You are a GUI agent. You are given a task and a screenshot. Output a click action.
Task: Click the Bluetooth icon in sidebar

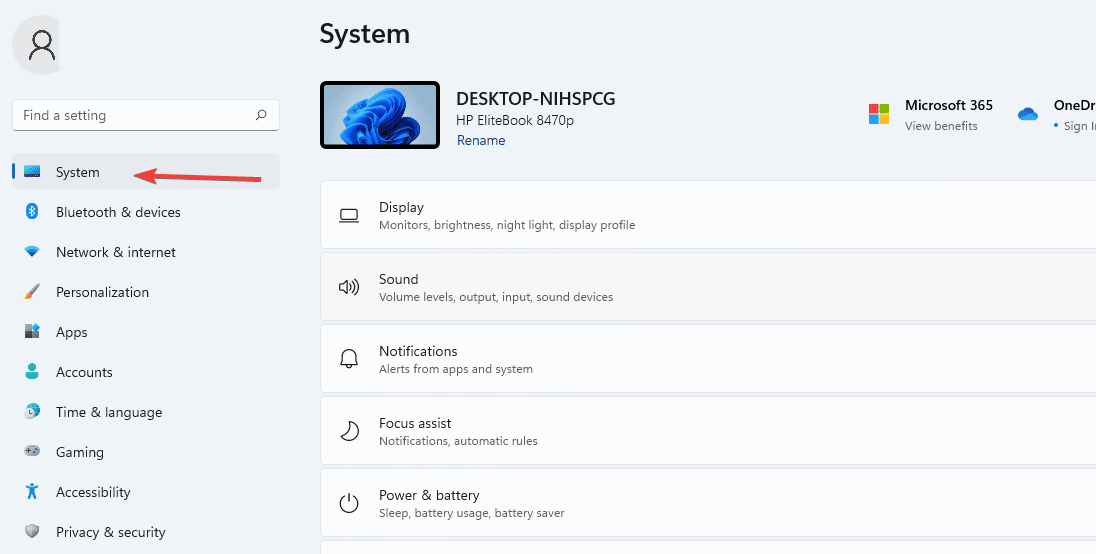tap(32, 211)
